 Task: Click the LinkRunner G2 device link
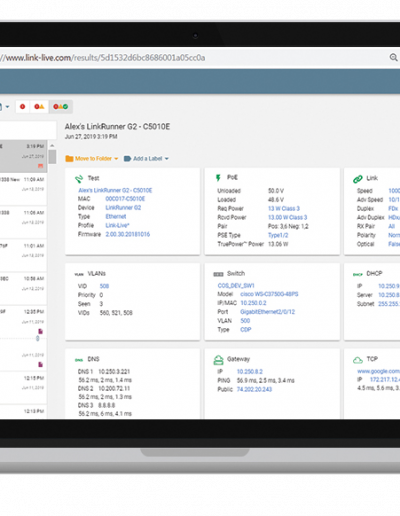pos(123,208)
